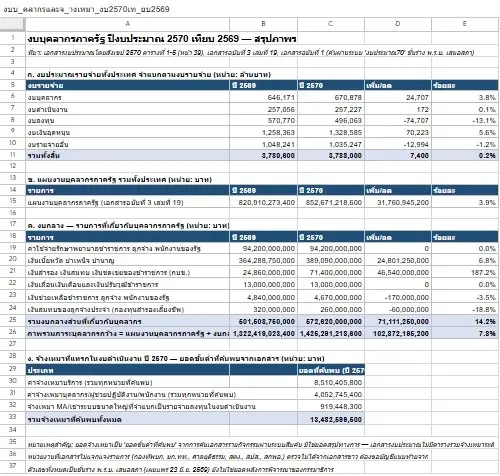Select row 11 header number

point(13,155)
